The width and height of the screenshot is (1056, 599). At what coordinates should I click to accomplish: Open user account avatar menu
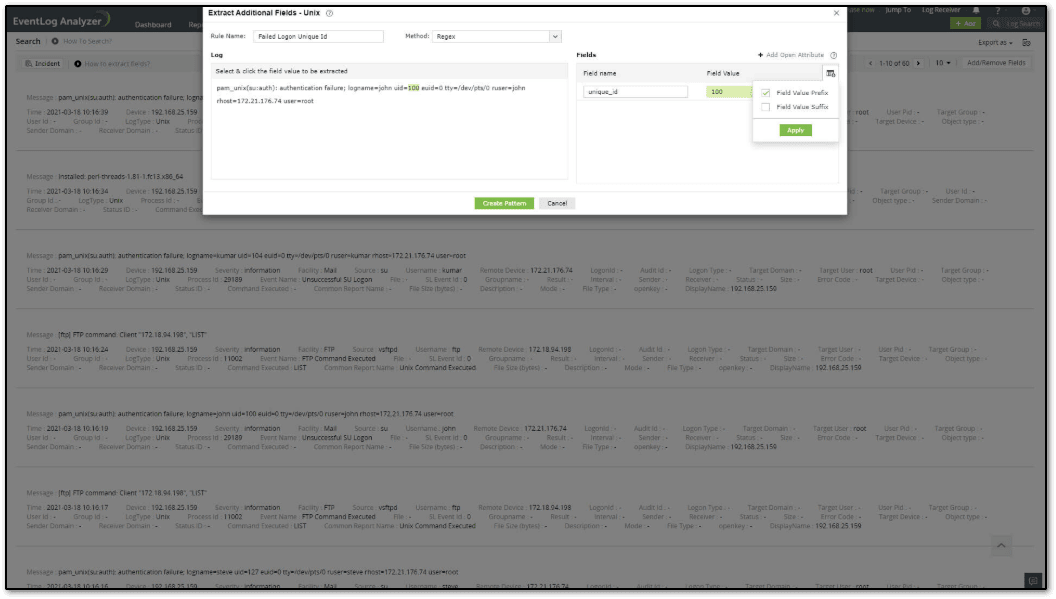(1026, 10)
